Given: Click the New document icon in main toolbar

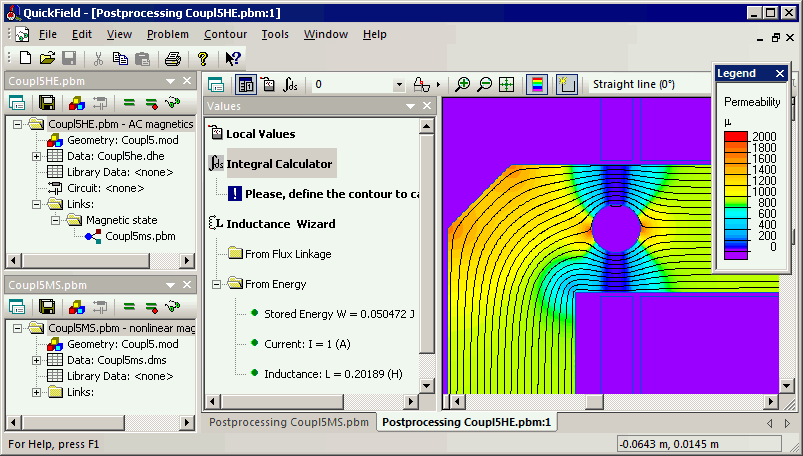Looking at the screenshot, I should [x=25, y=58].
